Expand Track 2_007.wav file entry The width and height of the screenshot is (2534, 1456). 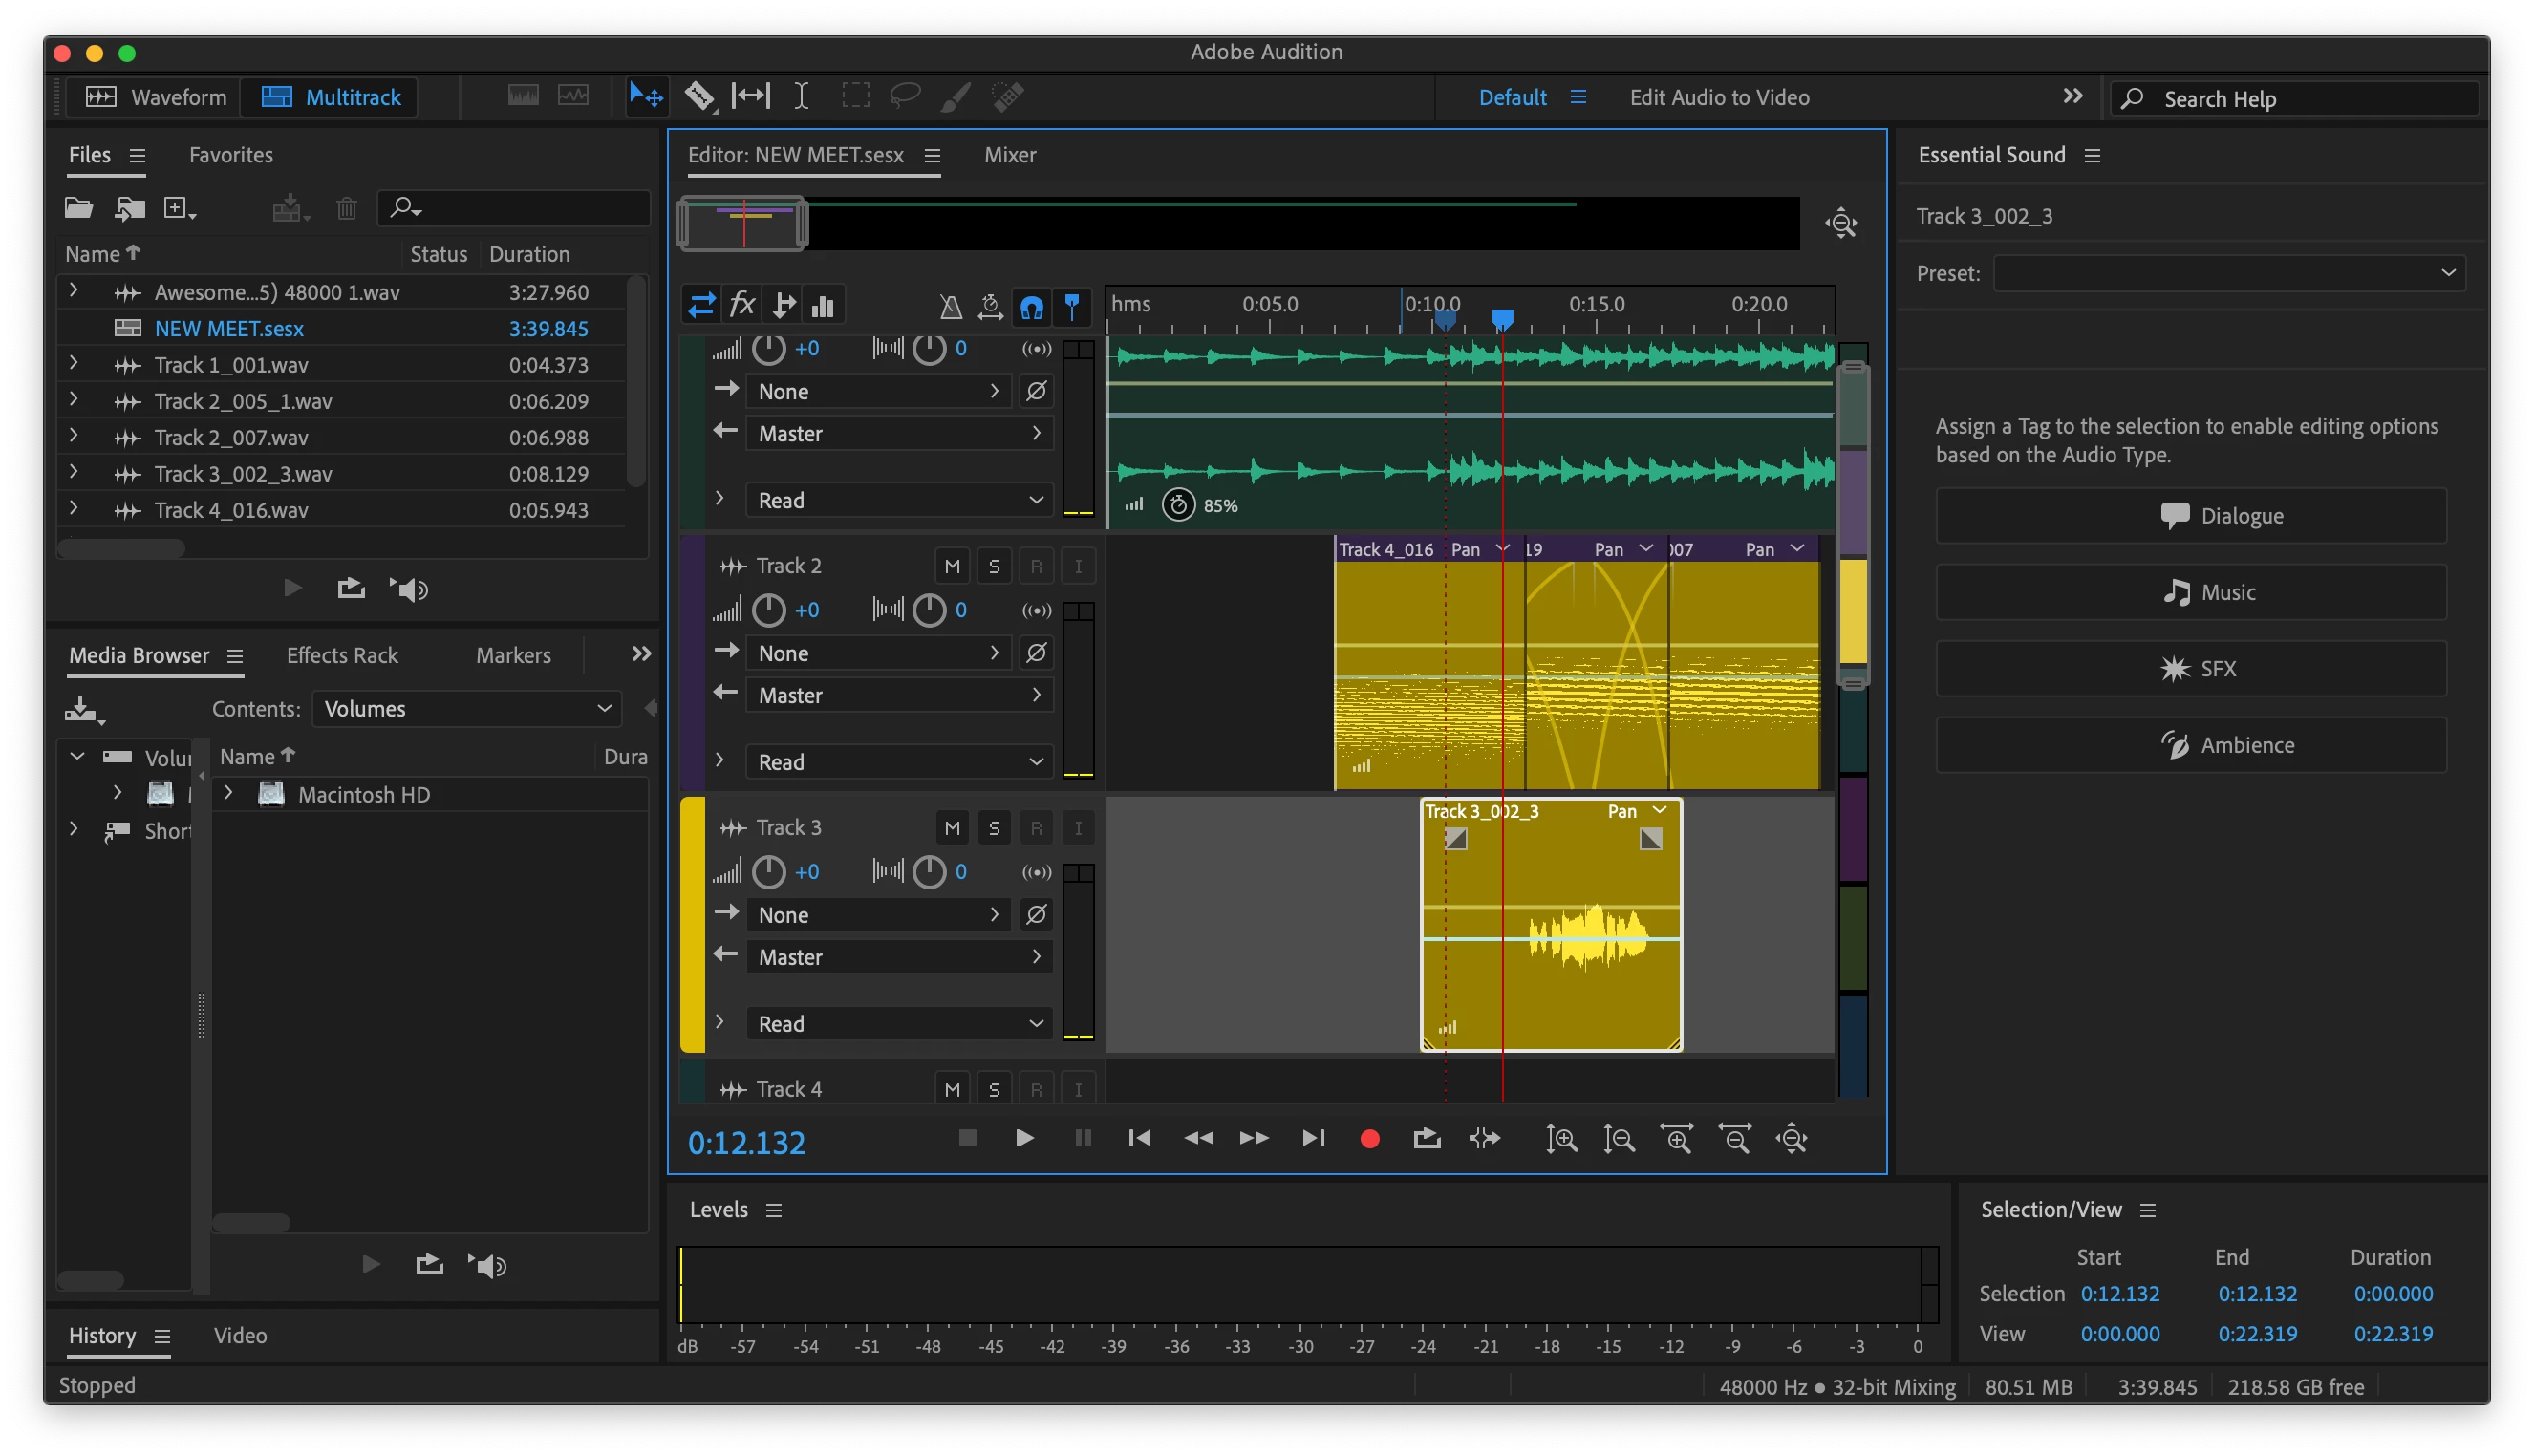[73, 437]
